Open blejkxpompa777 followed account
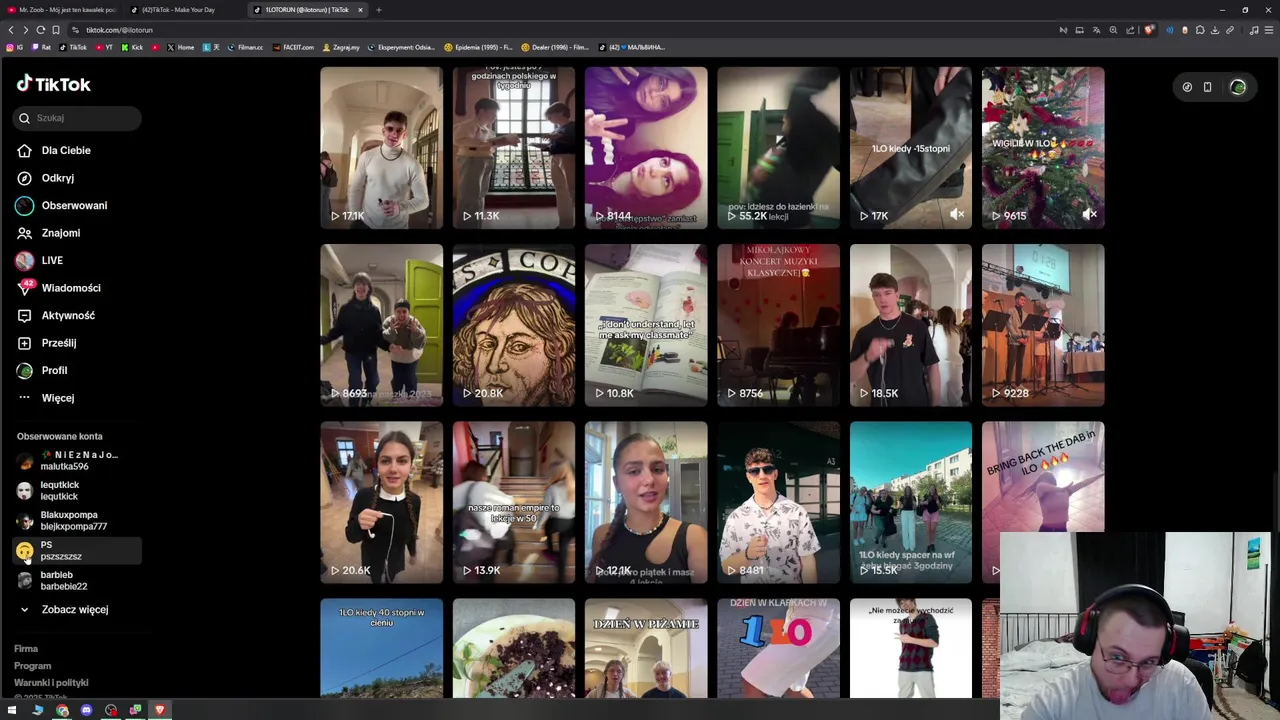Image resolution: width=1280 pixels, height=720 pixels. pyautogui.click(x=78, y=521)
